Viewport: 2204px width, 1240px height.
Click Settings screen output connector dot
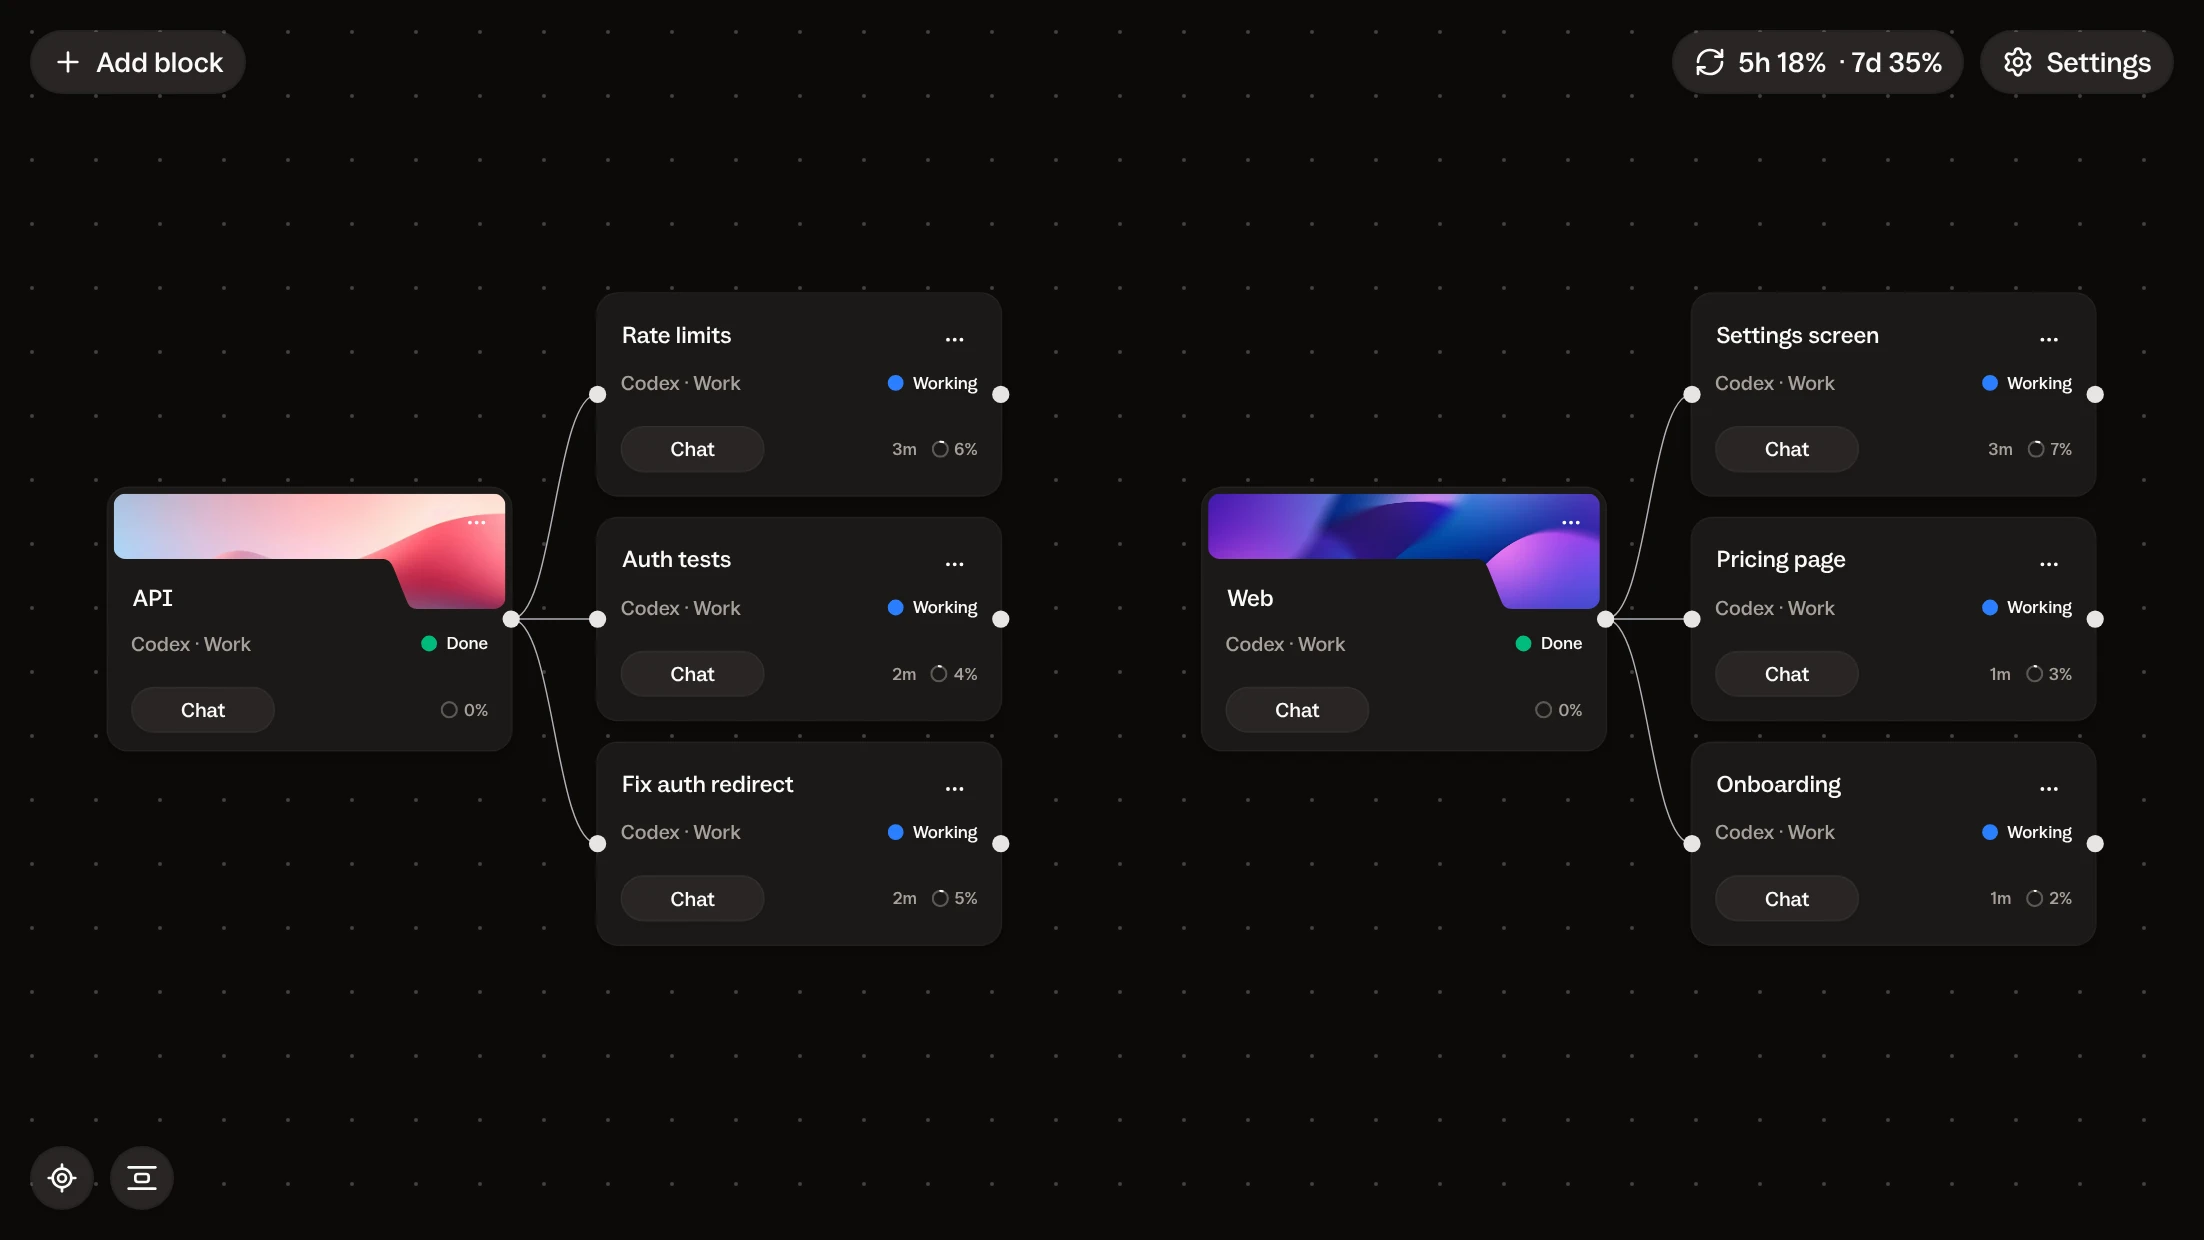(2095, 394)
